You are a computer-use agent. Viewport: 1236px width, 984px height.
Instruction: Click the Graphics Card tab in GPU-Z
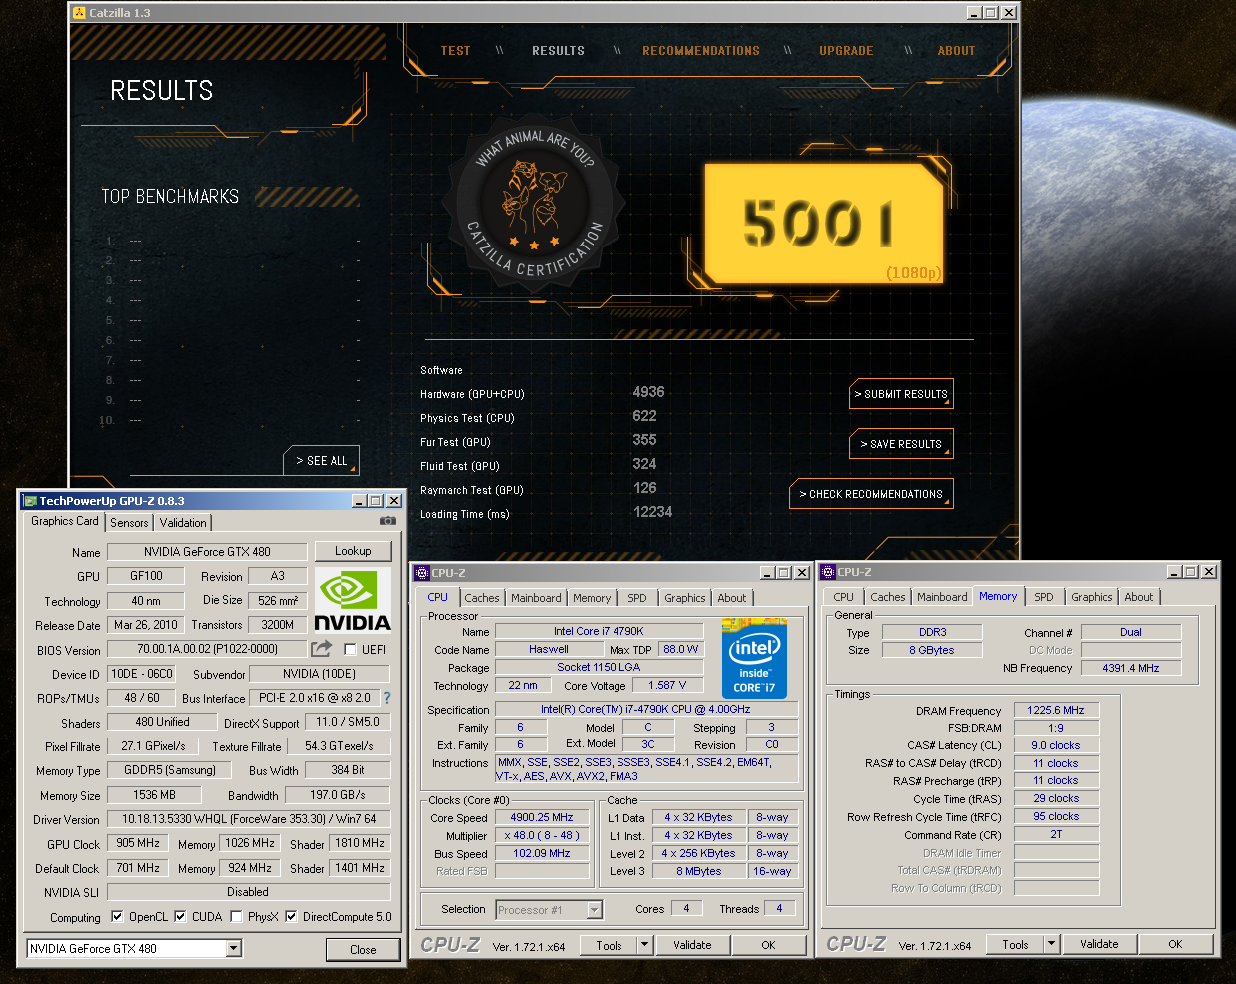pyautogui.click(x=65, y=521)
